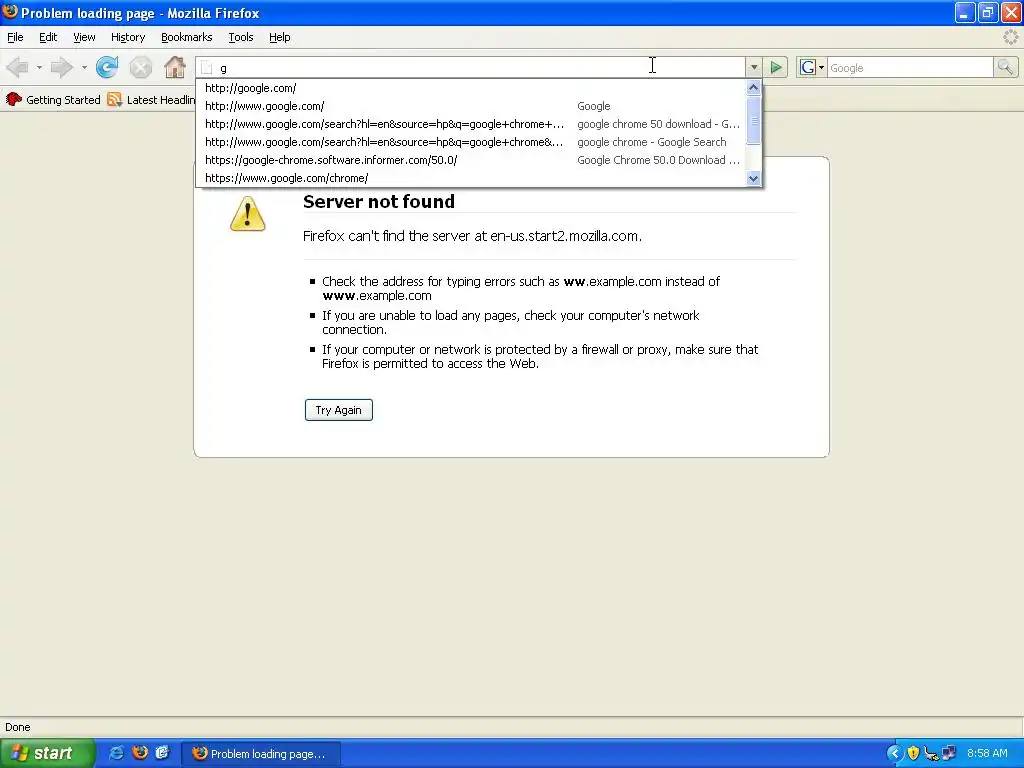Click the page icon in address bar
Screen dimensions: 1024x768
pos(206,68)
